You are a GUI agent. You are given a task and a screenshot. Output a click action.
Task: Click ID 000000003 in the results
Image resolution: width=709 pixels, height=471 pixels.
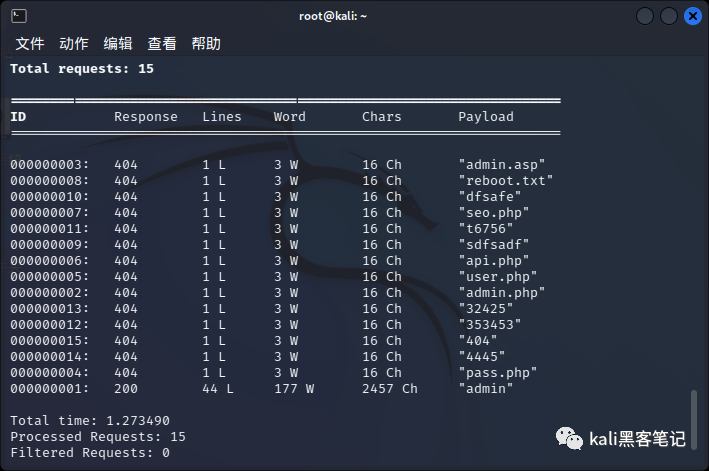[50, 165]
